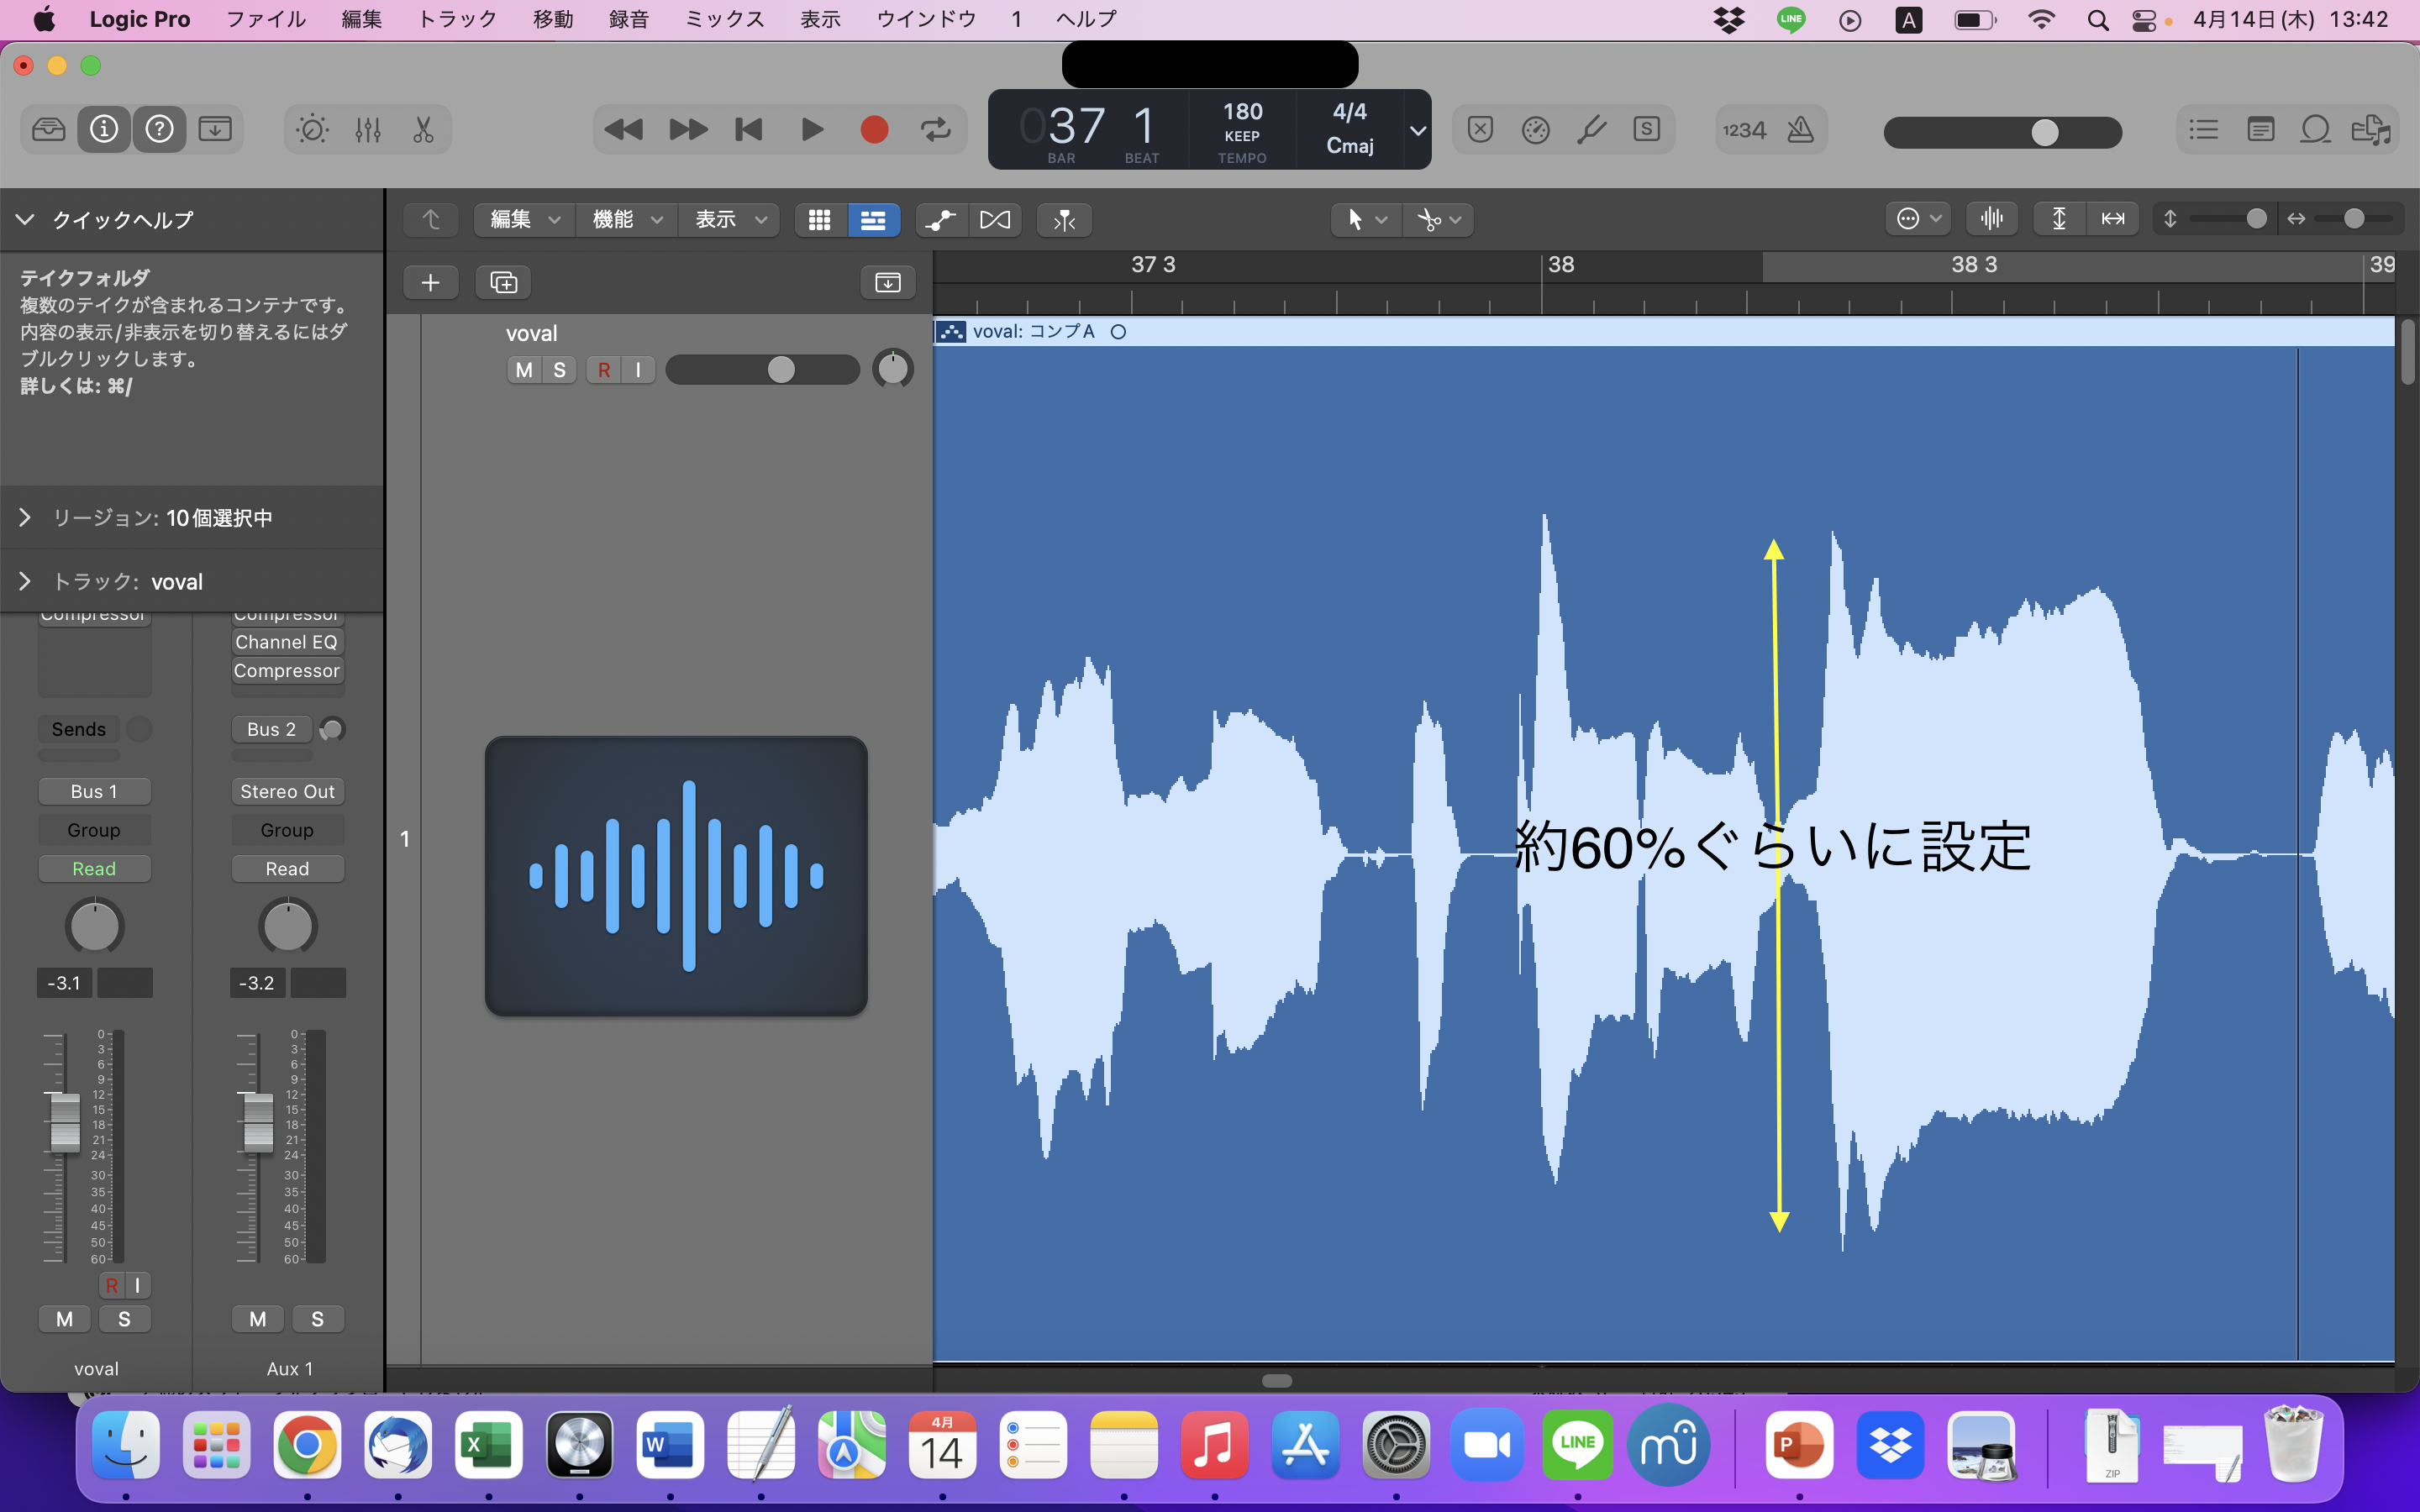This screenshot has height=1512, width=2420.
Task: Open the 機能 dropdown in tracks area
Action: [627, 220]
